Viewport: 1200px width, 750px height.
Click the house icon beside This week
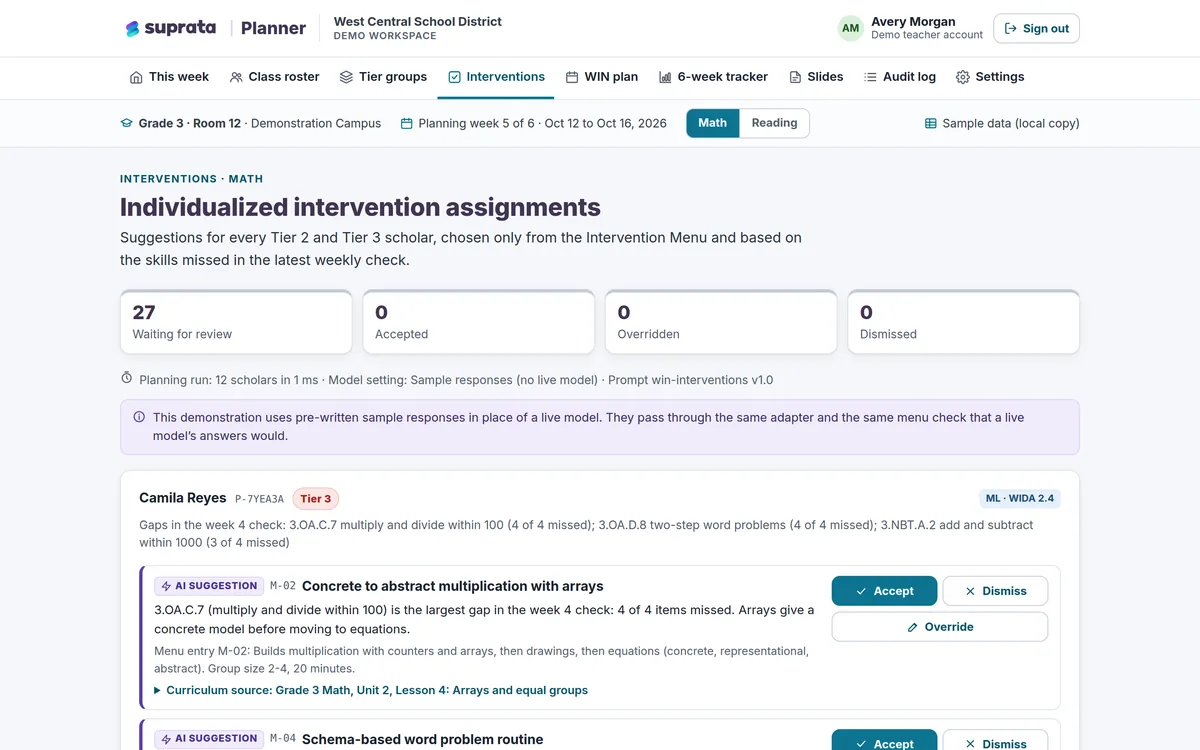tap(136, 77)
